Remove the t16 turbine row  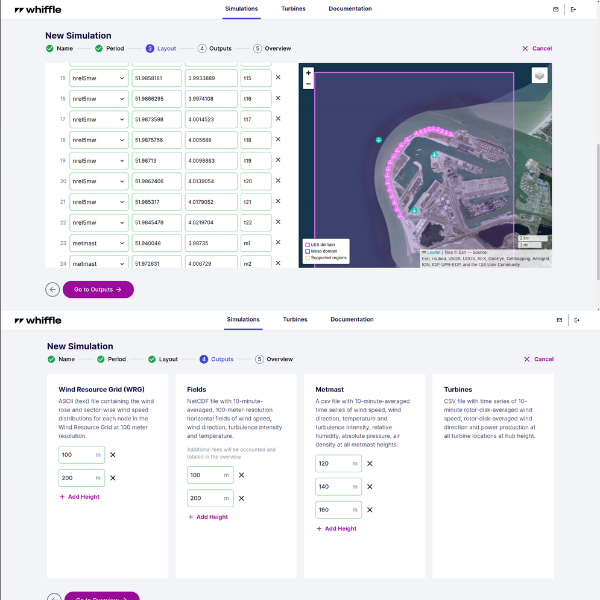[x=278, y=98]
